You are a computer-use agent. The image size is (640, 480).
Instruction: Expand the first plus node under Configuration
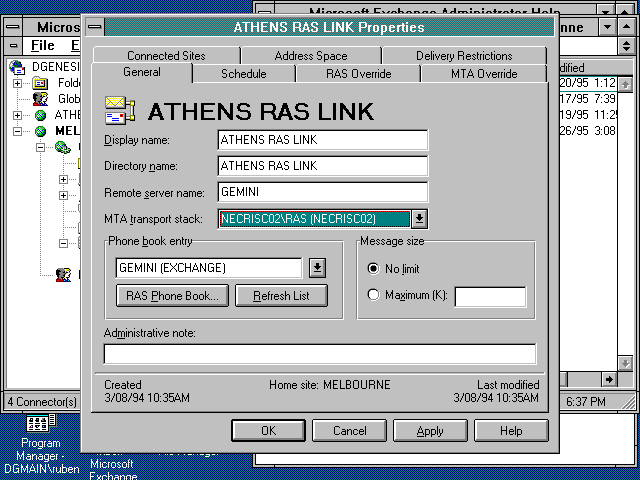63,179
